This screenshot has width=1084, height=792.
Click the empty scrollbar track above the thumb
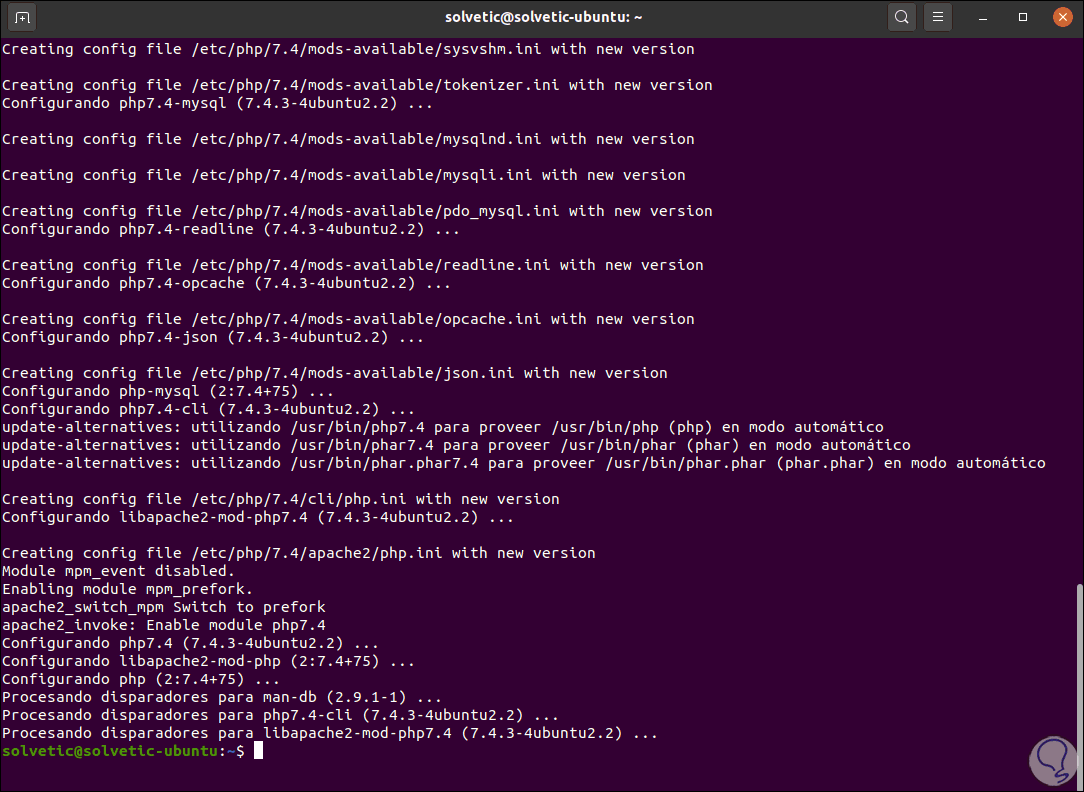click(1078, 300)
